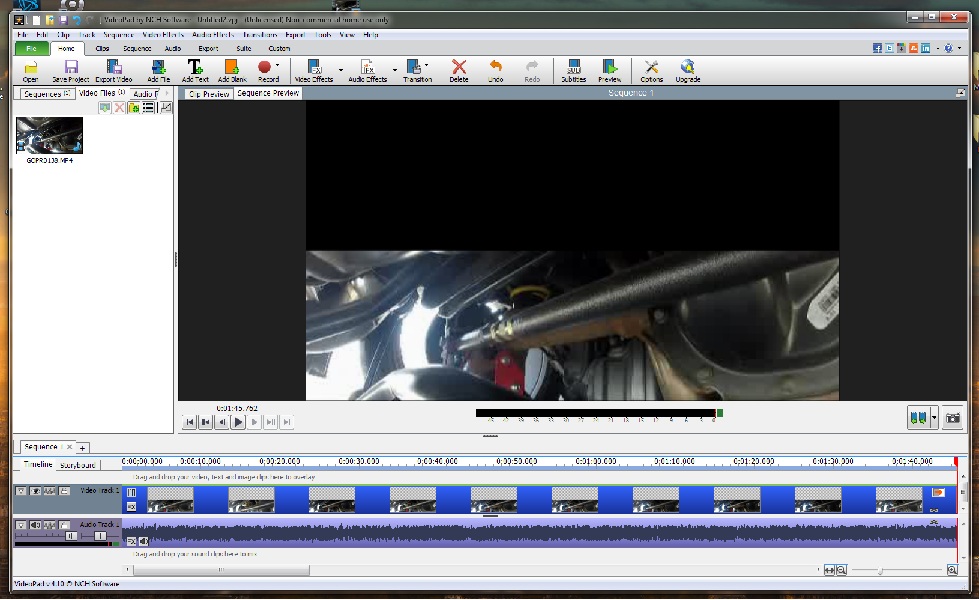
Task: Mute Audio Track 1 speaker toggle
Action: click(36, 525)
